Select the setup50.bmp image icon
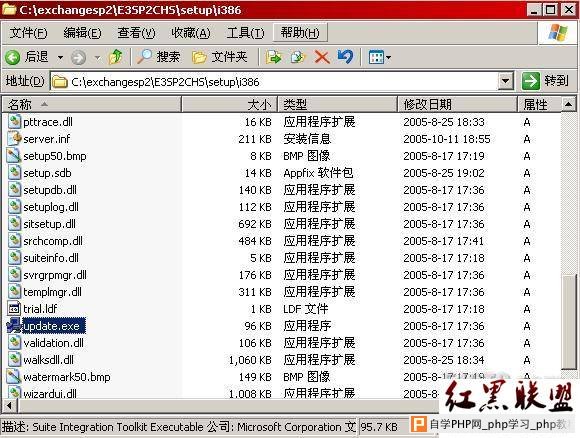The height and width of the screenshot is (438, 580). (14, 156)
